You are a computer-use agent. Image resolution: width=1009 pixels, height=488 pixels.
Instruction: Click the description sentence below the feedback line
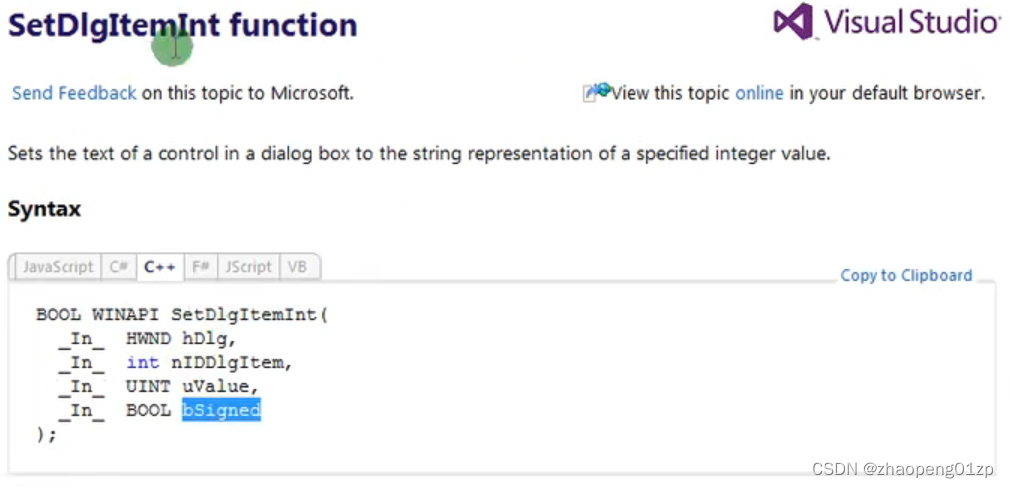pos(419,154)
